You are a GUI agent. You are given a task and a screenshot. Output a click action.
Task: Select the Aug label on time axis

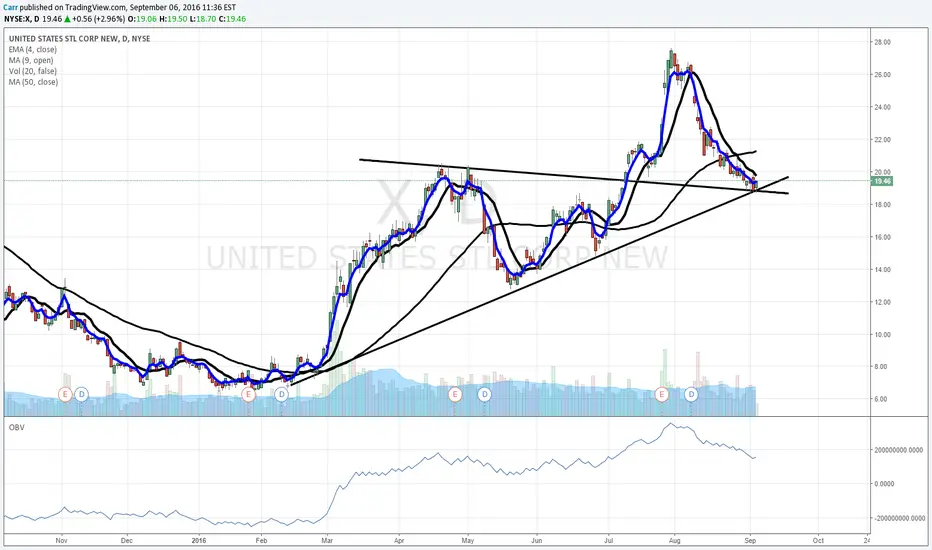(675, 540)
